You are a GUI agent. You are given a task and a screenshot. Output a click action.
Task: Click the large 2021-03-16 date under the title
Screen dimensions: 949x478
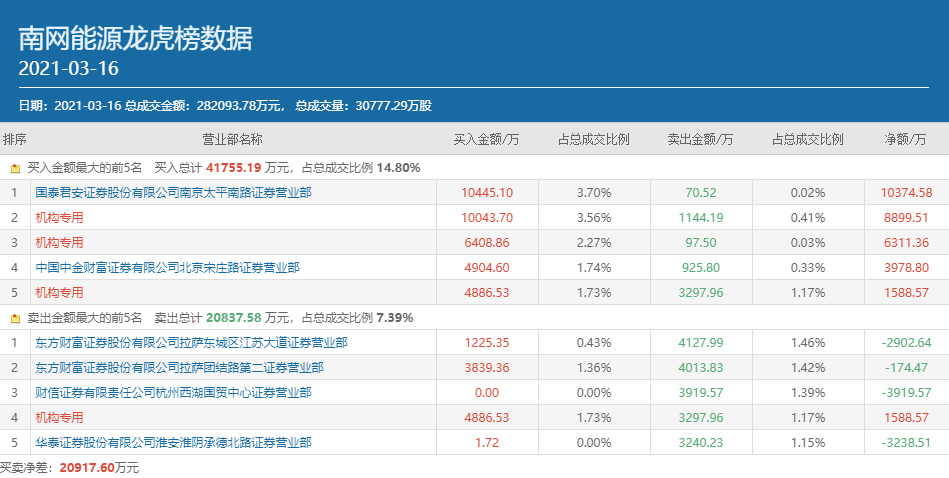69,69
